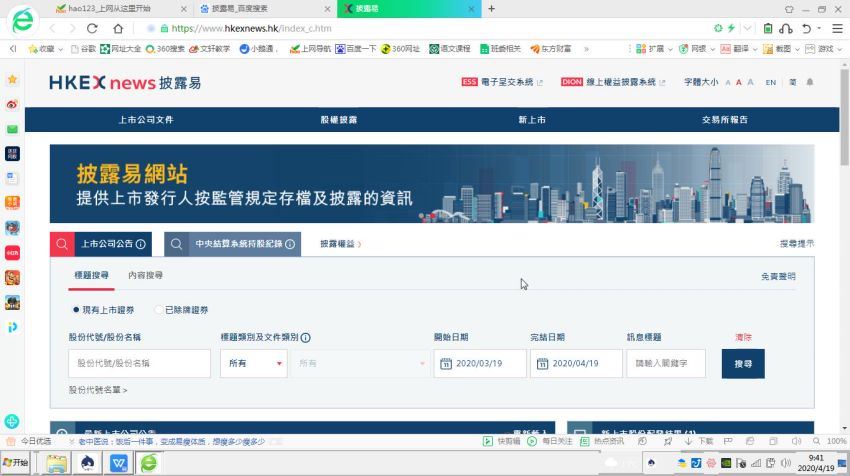Open the disabled 所有 document type dropdown
This screenshot has height=476, width=850.
[x=360, y=363]
